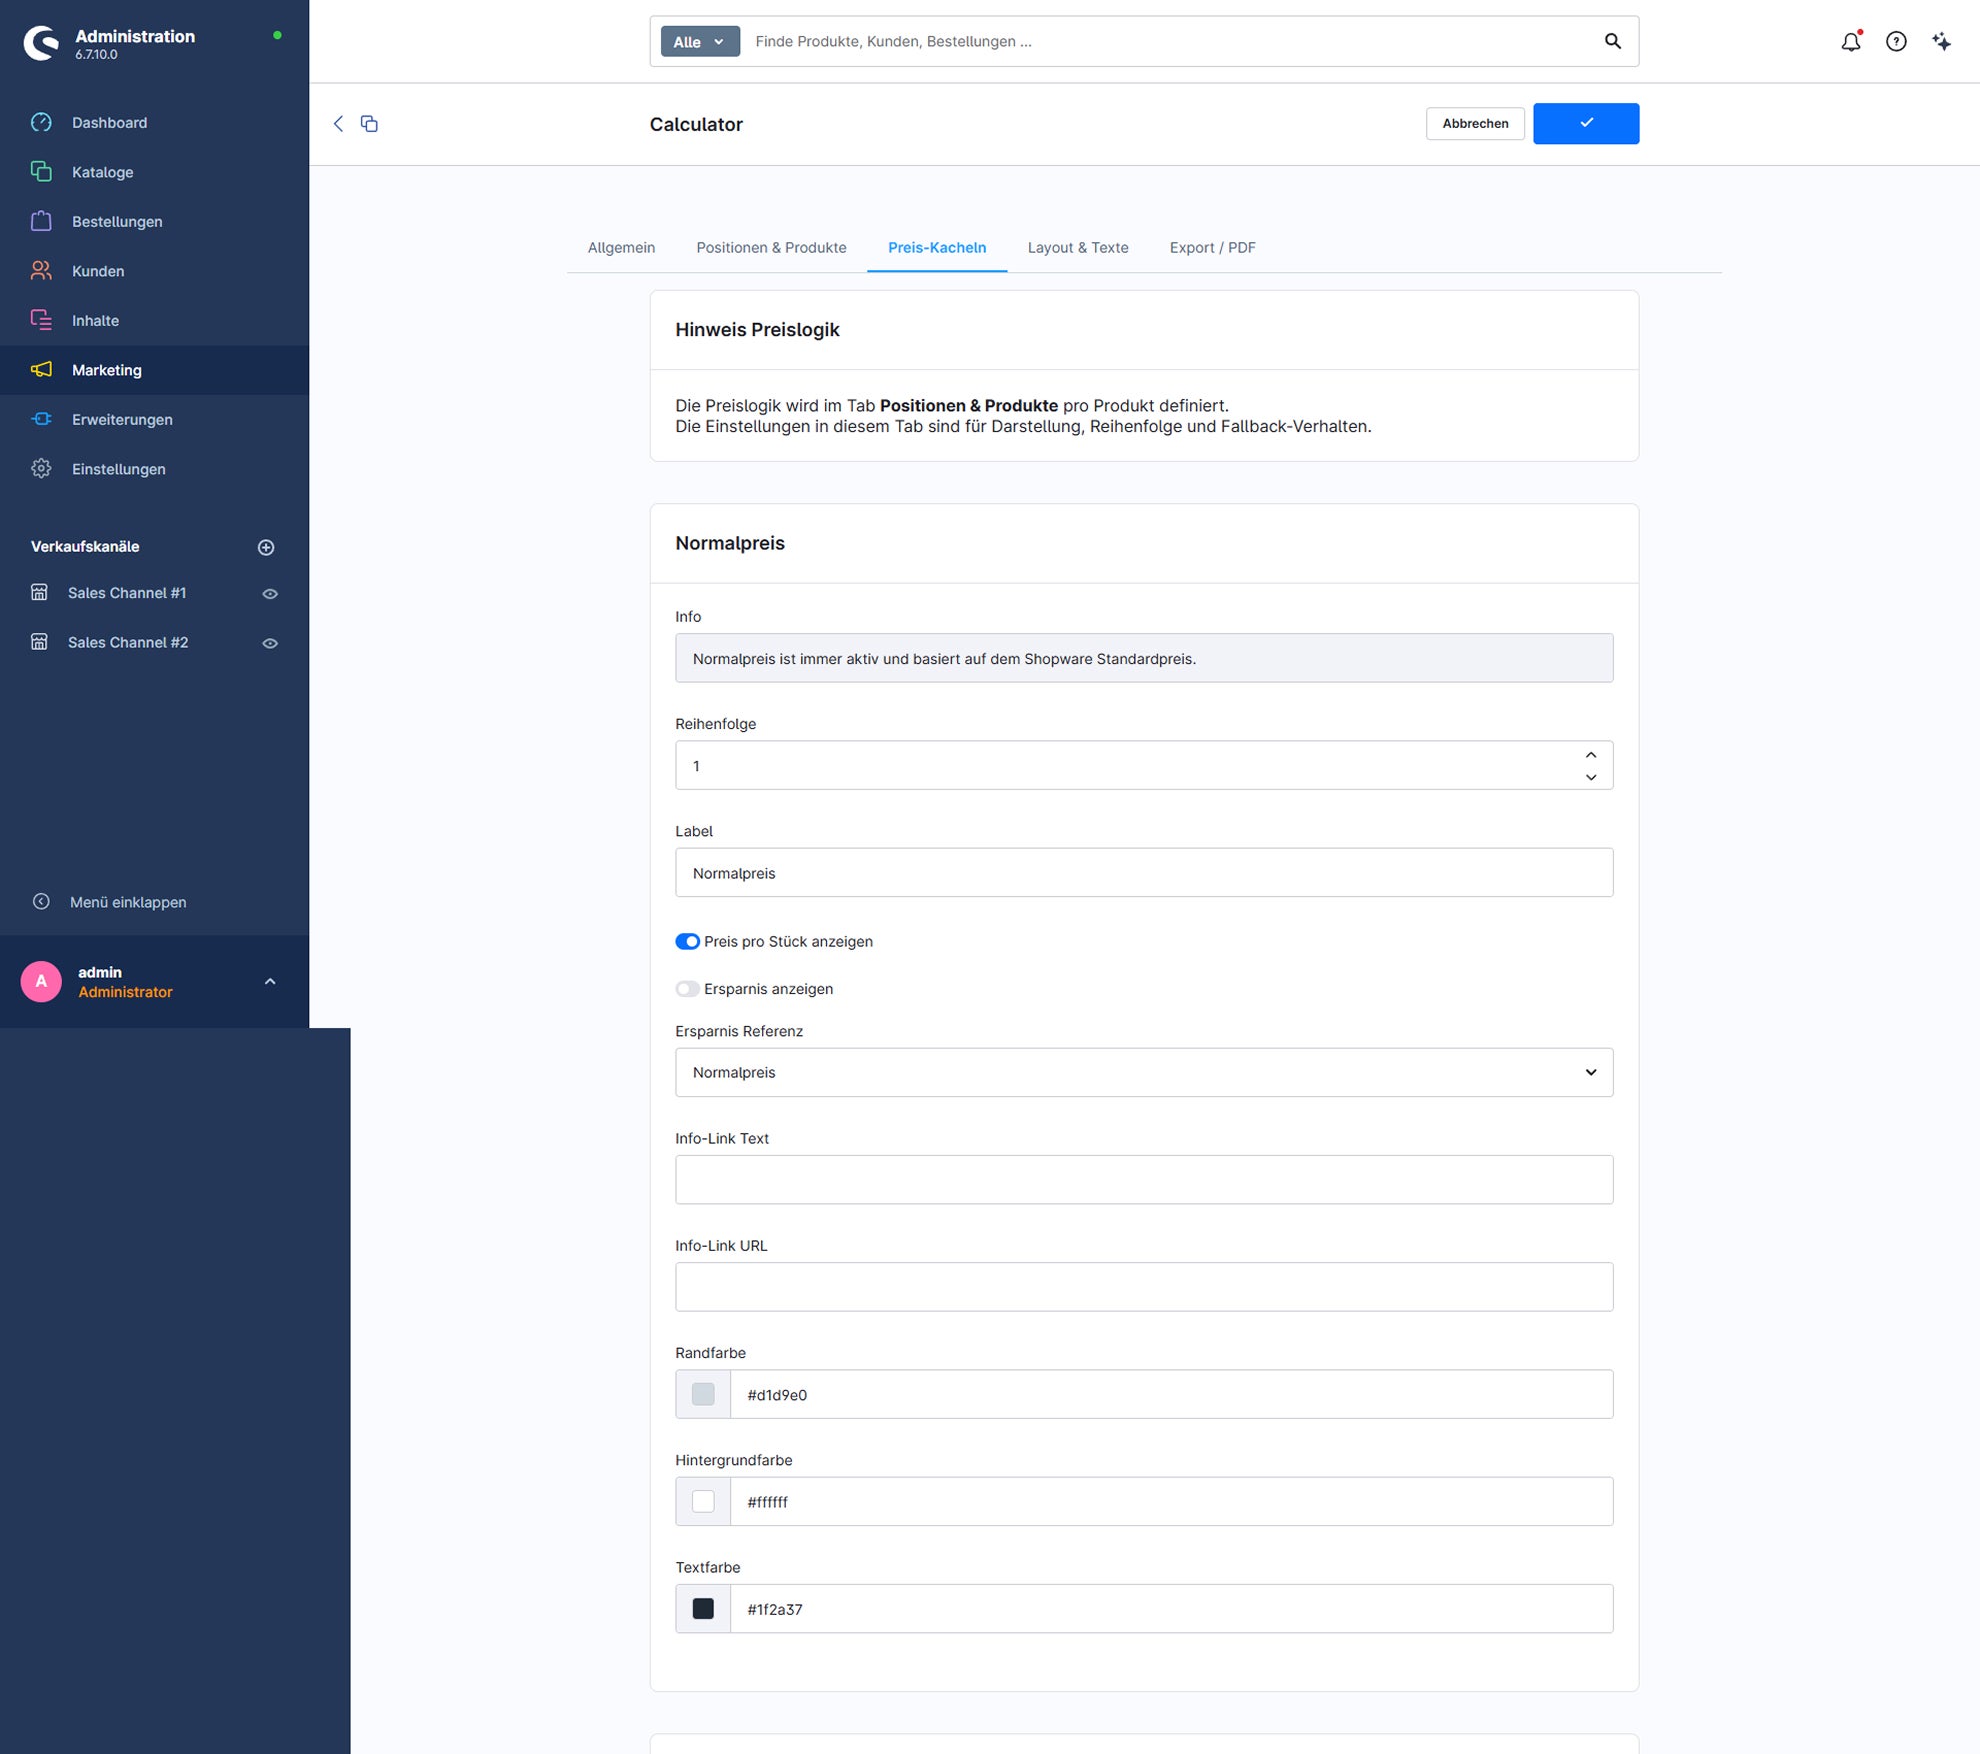1980x1754 pixels.
Task: Toggle visibility eye for Sales Channel #1
Action: point(270,593)
